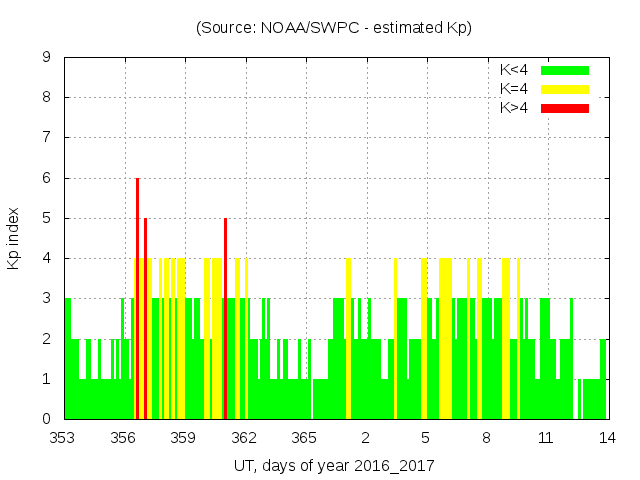This screenshot has width=640, height=480.
Task: Click the red K>4 legend swatch
Action: 565,107
